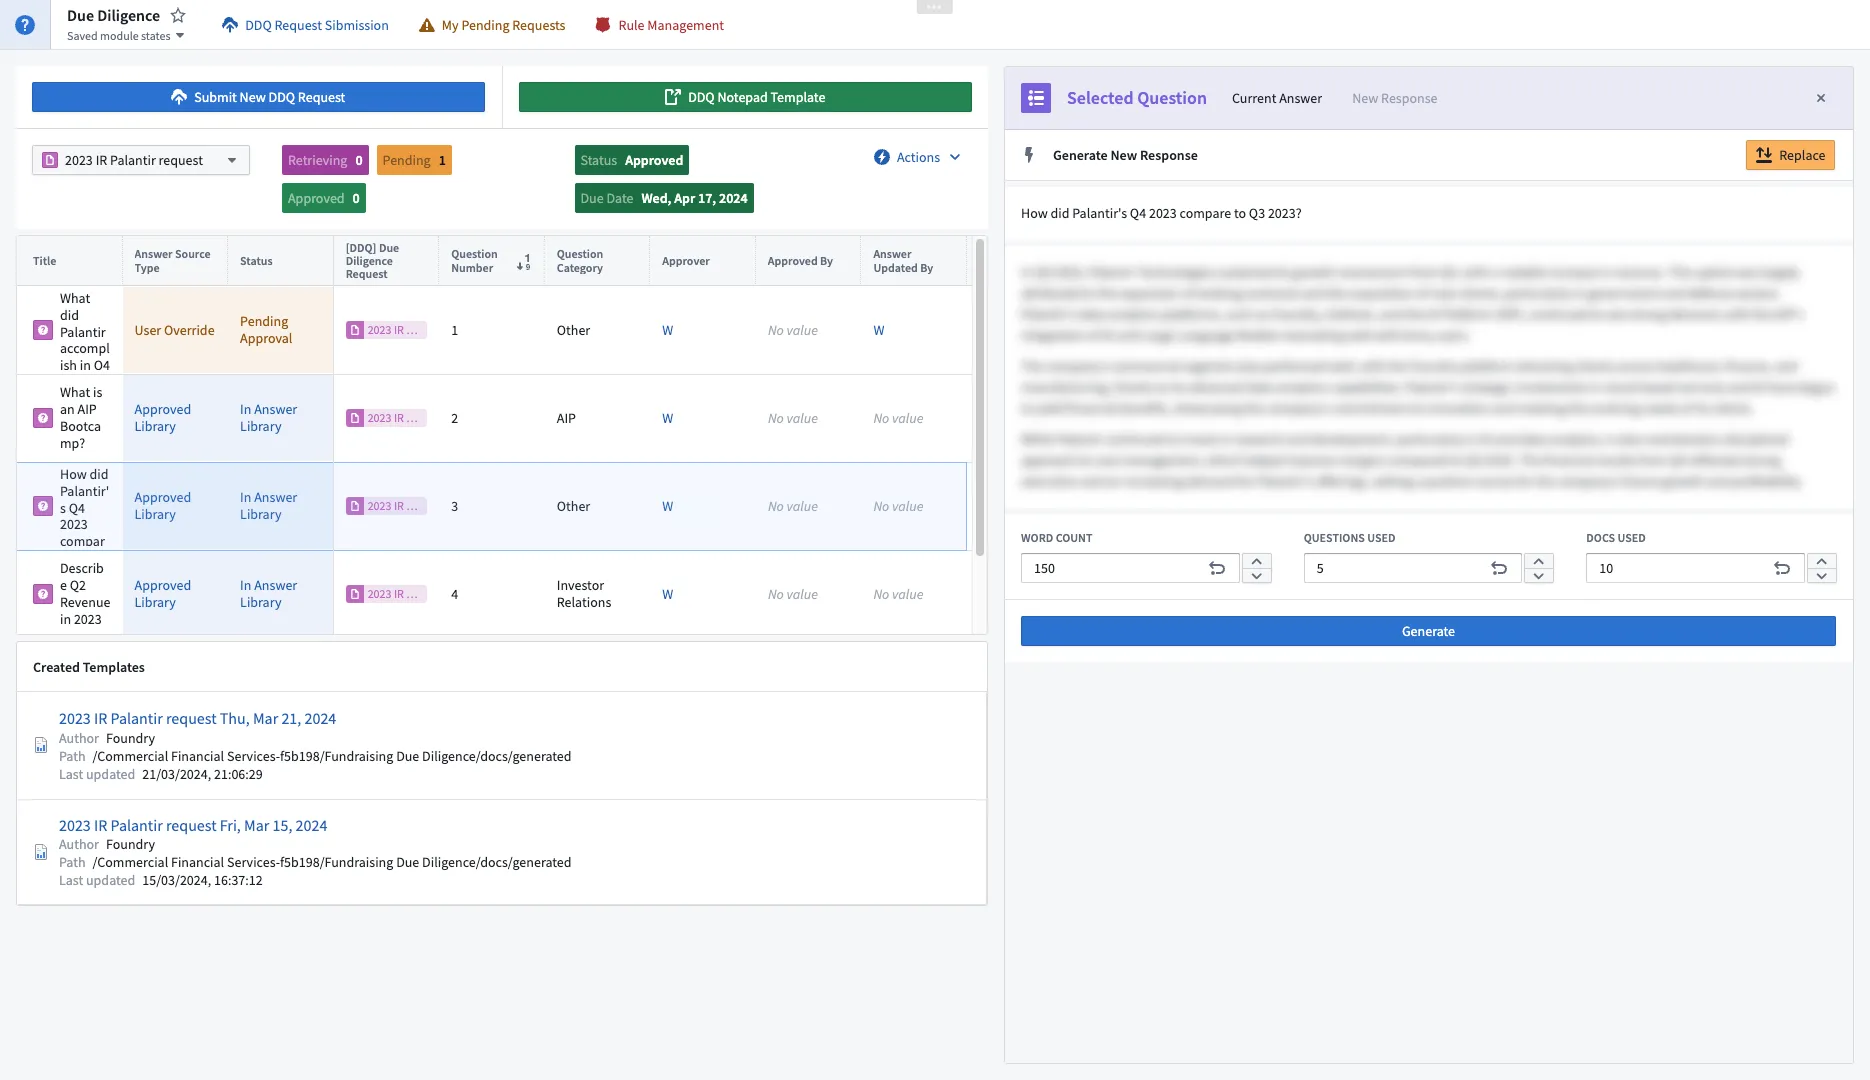
Task: Select Investor Relations category cell
Action: pos(597,594)
